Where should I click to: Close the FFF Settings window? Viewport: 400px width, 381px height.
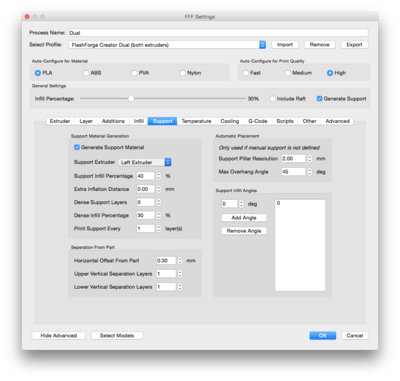[27, 17]
